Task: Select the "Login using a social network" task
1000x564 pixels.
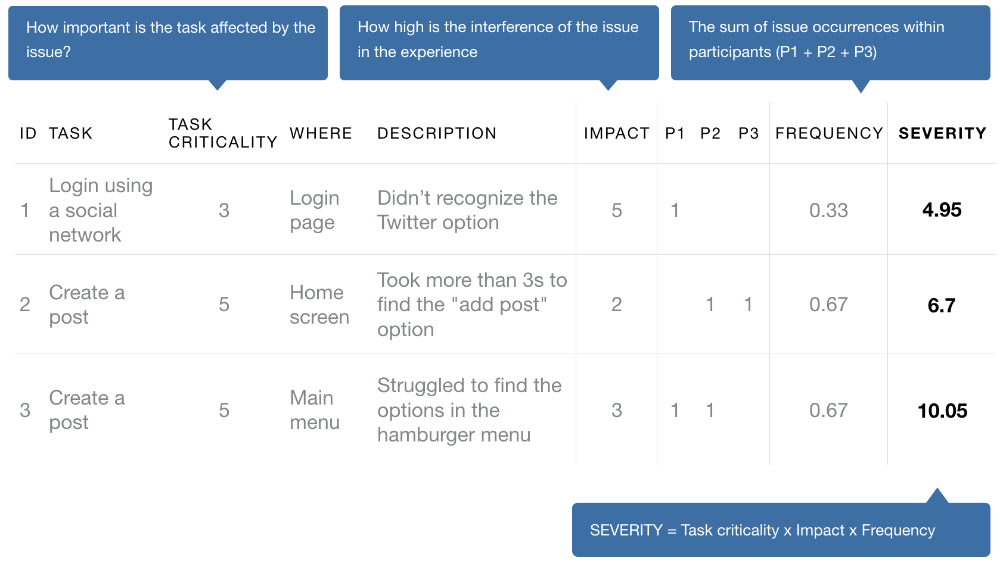Action: click(100, 210)
